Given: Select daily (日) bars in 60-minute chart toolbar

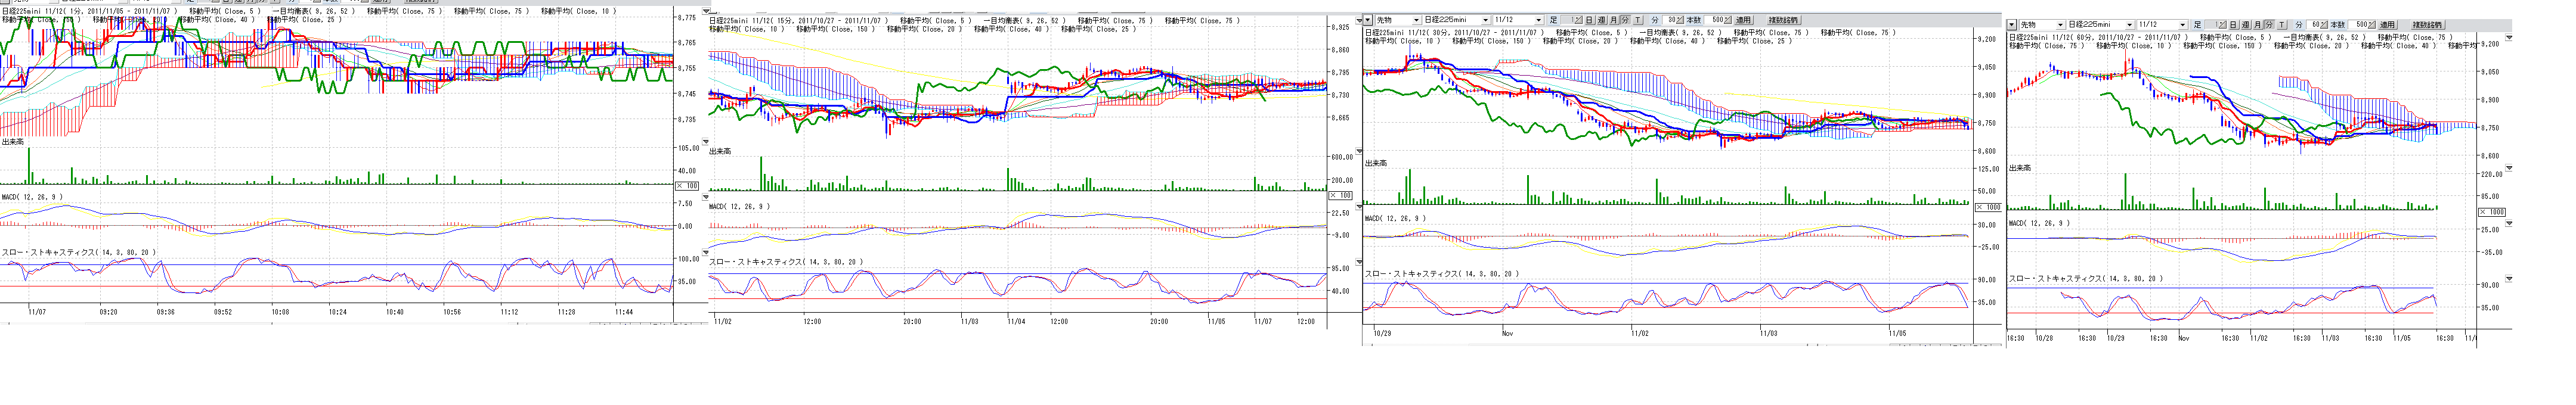Looking at the screenshot, I should coord(2233,25).
